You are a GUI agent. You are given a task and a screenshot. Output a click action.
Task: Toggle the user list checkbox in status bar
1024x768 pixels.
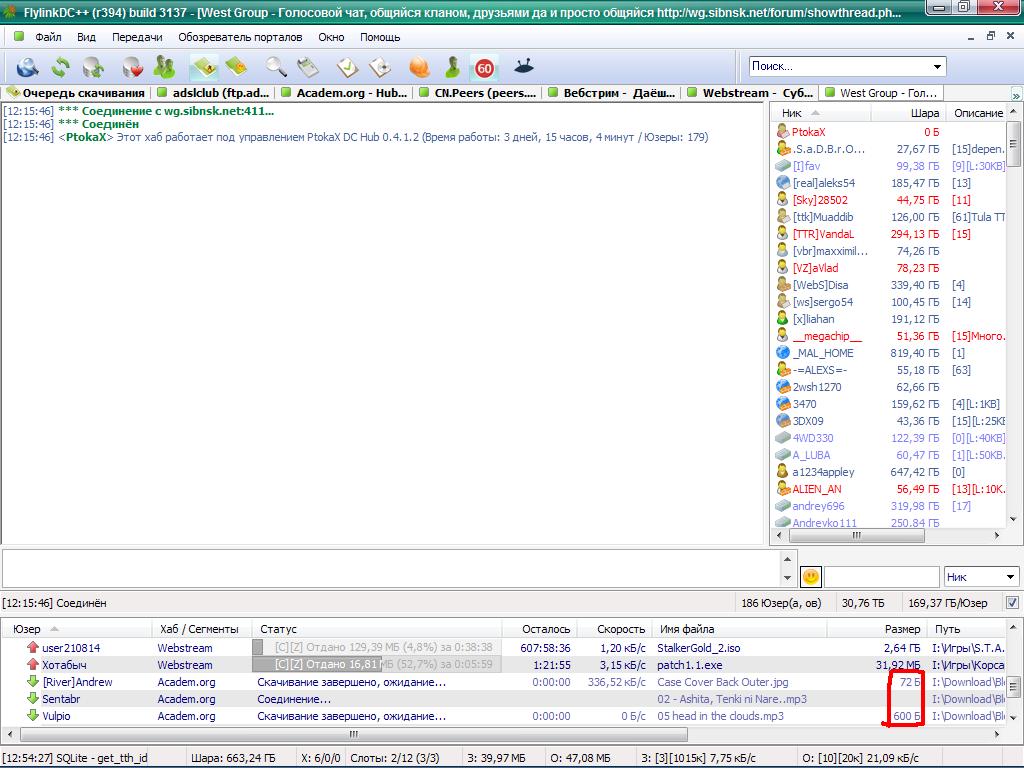(x=1012, y=603)
